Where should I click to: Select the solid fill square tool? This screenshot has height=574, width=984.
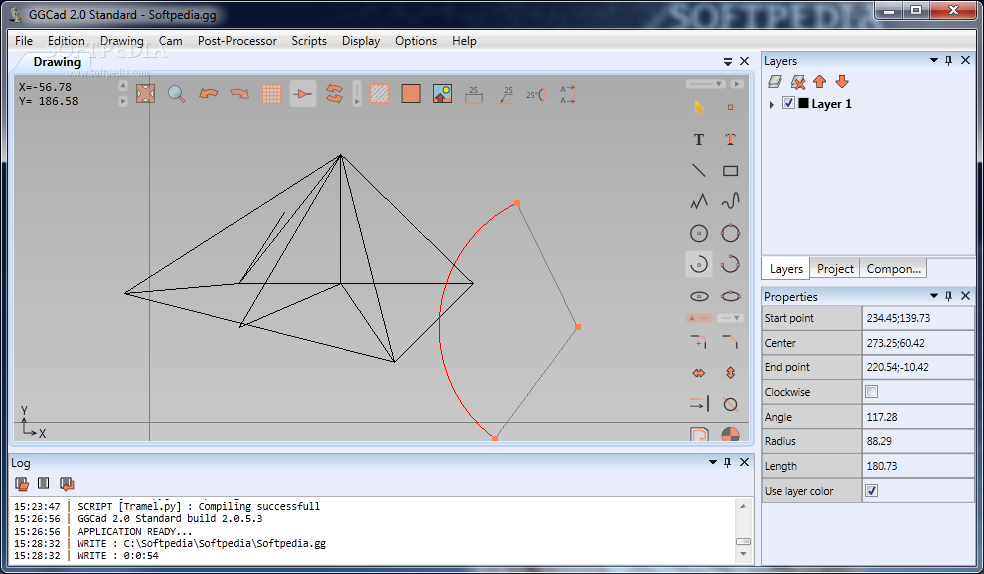(411, 94)
